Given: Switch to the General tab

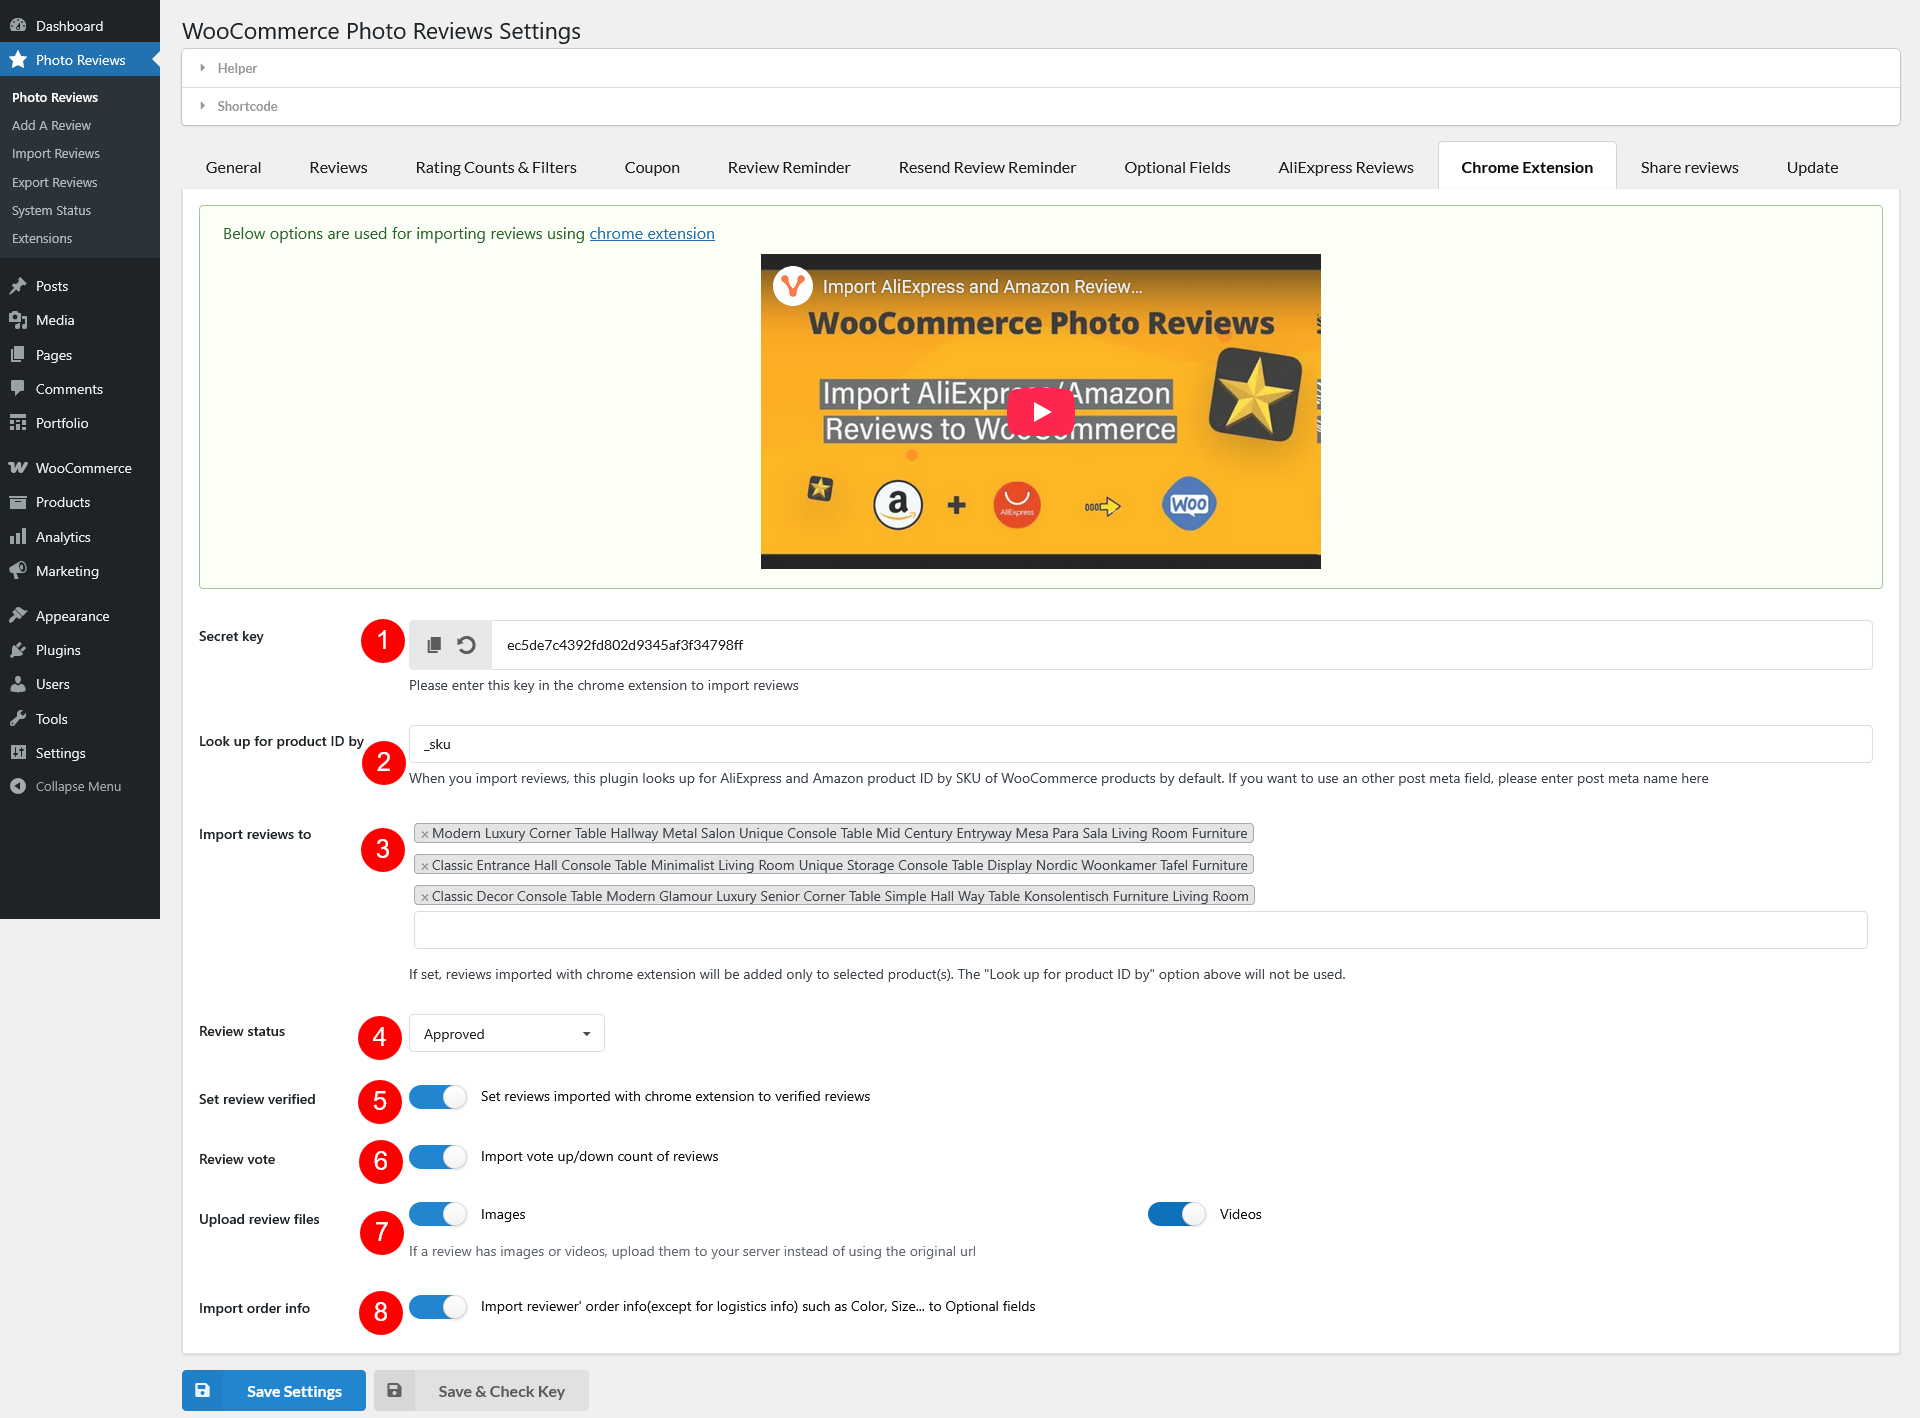Looking at the screenshot, I should [233, 167].
